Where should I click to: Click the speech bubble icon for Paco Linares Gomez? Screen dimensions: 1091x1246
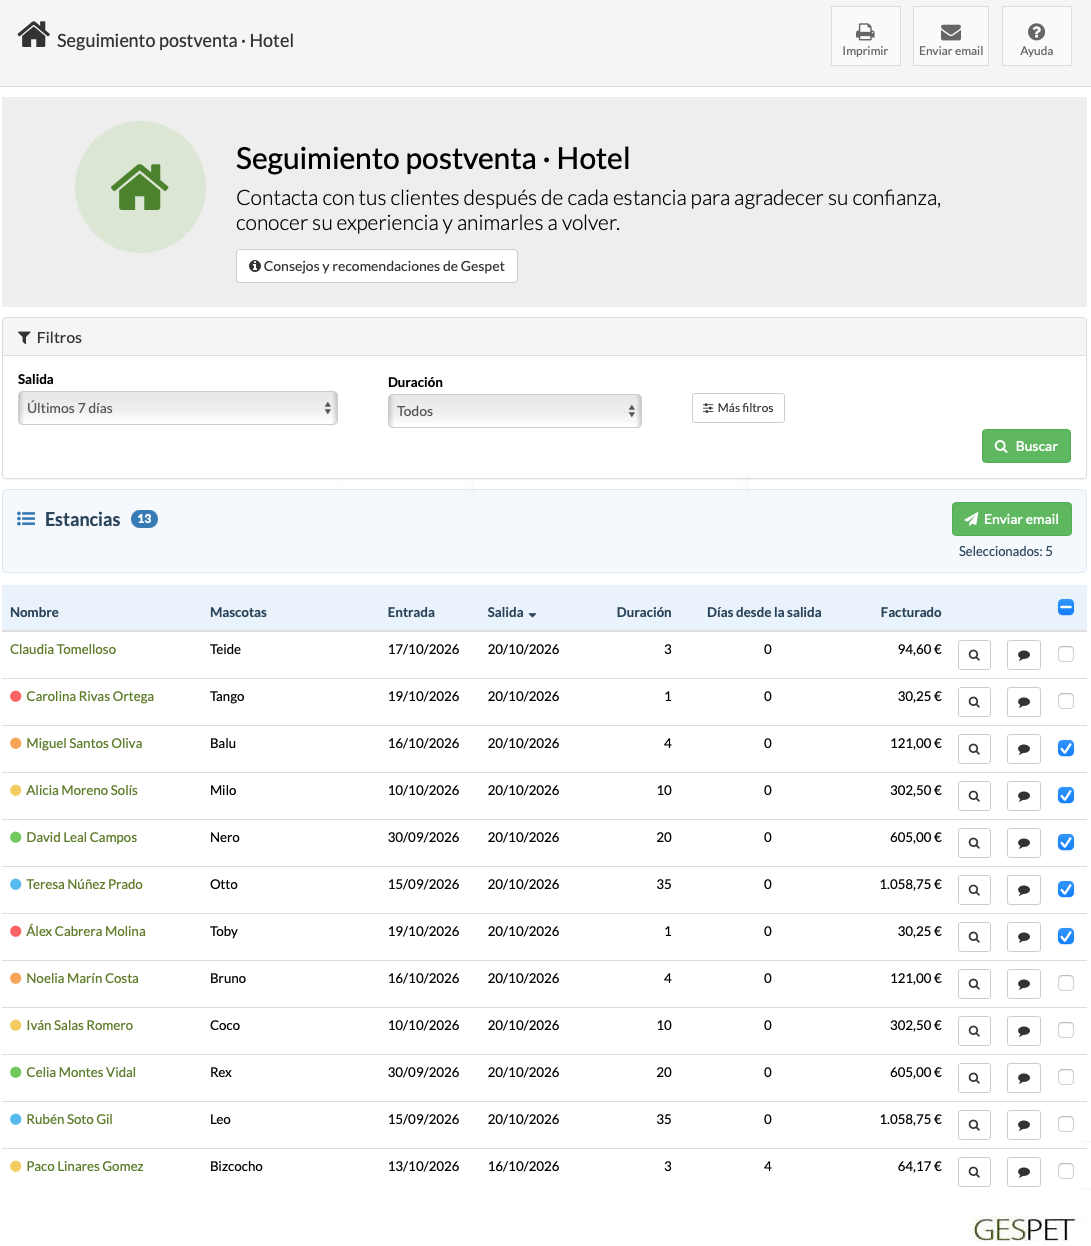pos(1024,1172)
